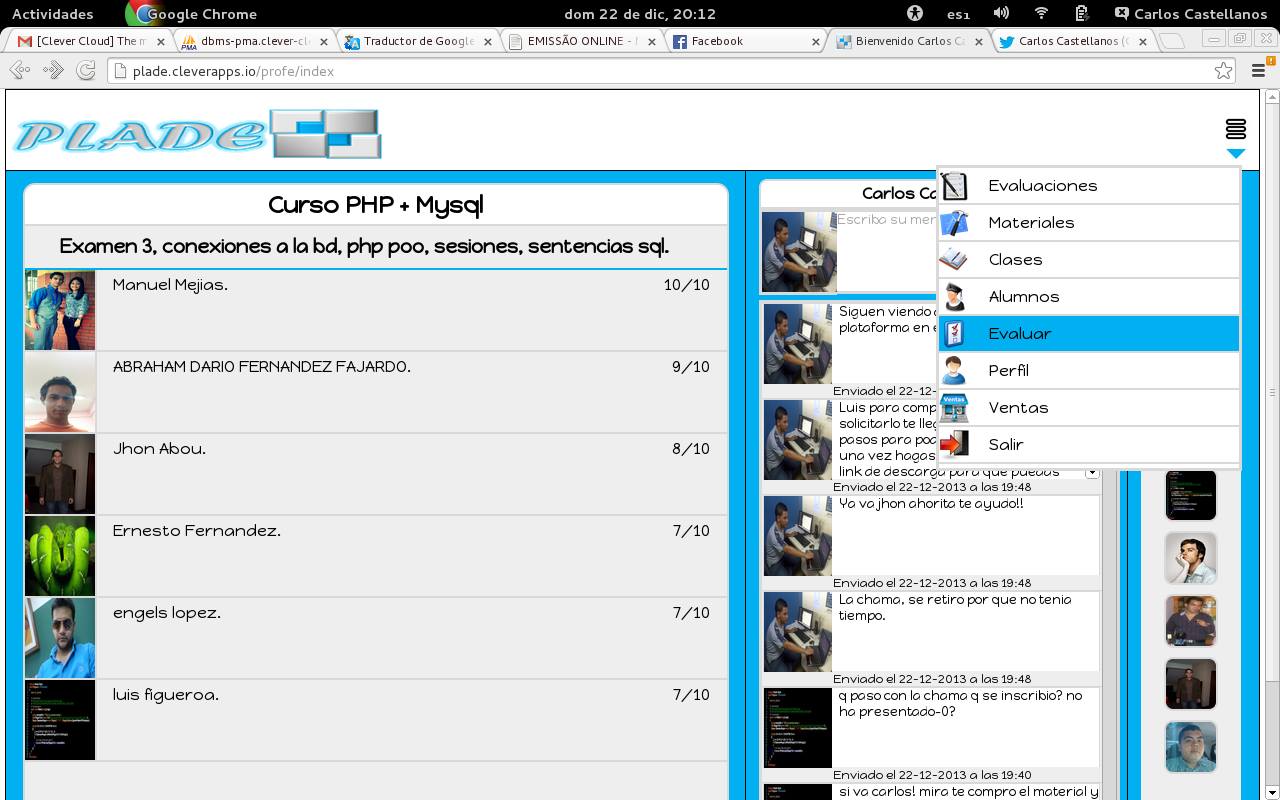Click the name Manuel Mejias.
The width and height of the screenshot is (1280, 800).
pos(170,285)
